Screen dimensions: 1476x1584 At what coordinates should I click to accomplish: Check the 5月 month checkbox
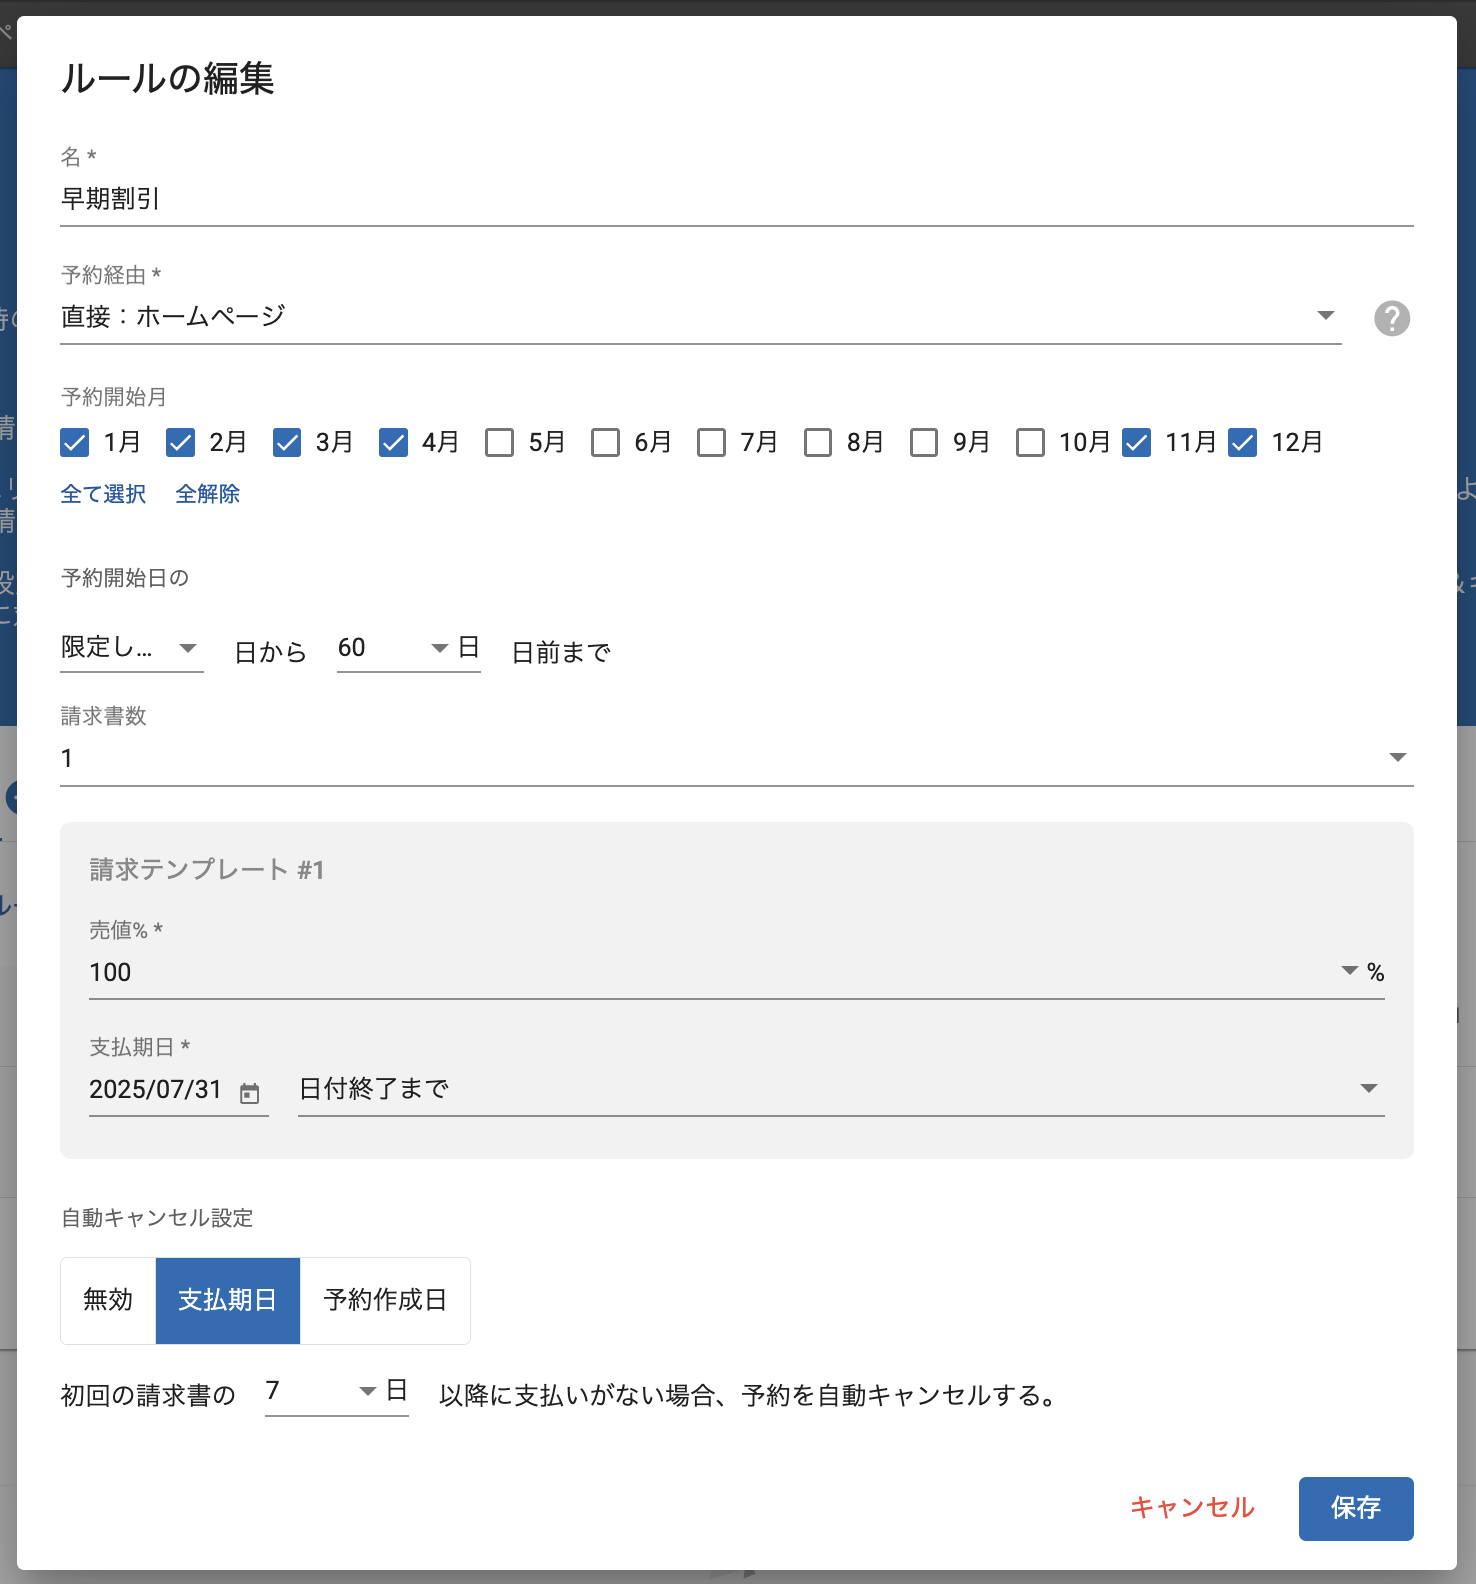tap(499, 442)
